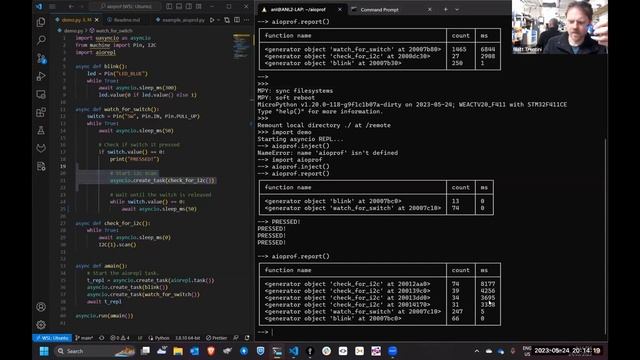Click Prettier in the status bar

coord(216,338)
